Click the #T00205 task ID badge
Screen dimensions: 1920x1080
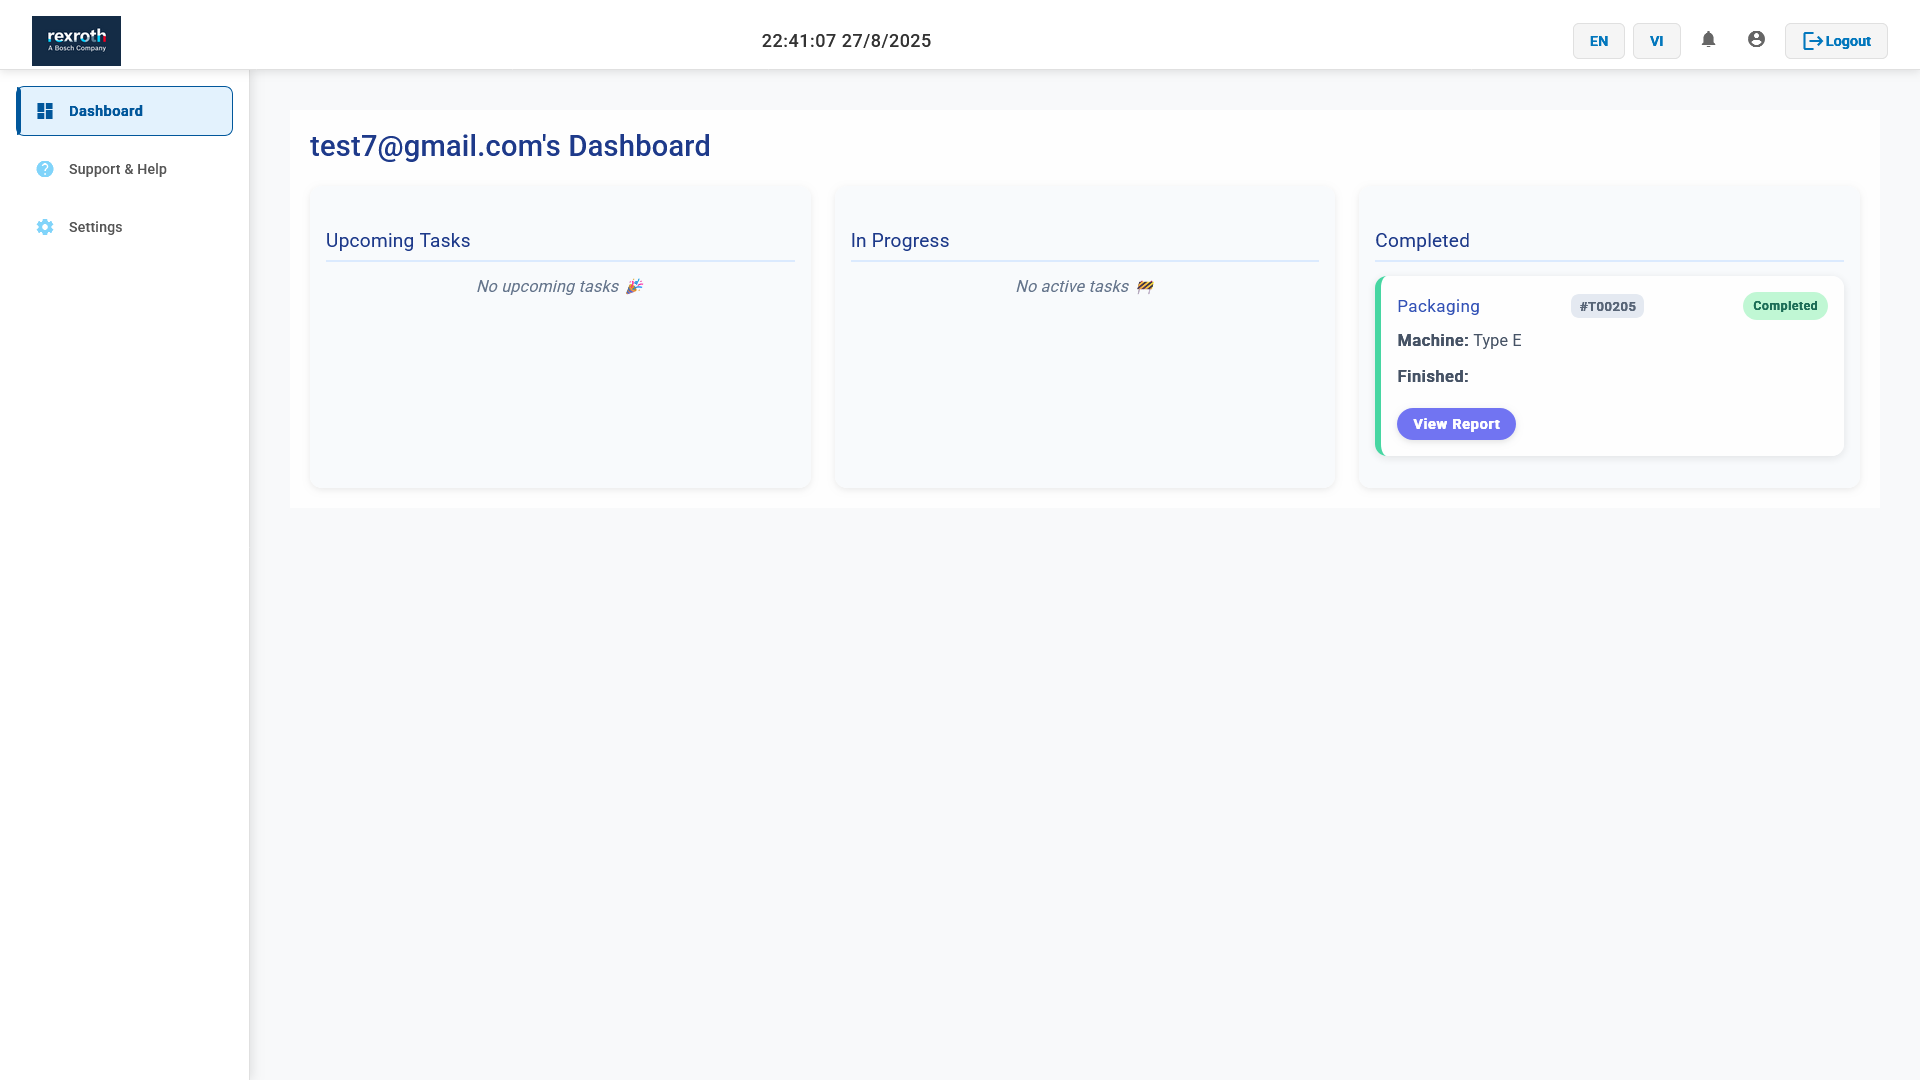point(1607,306)
